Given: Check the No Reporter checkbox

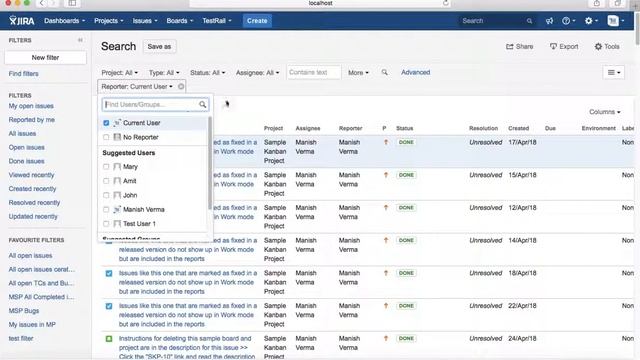Looking at the screenshot, I should [x=106, y=137].
